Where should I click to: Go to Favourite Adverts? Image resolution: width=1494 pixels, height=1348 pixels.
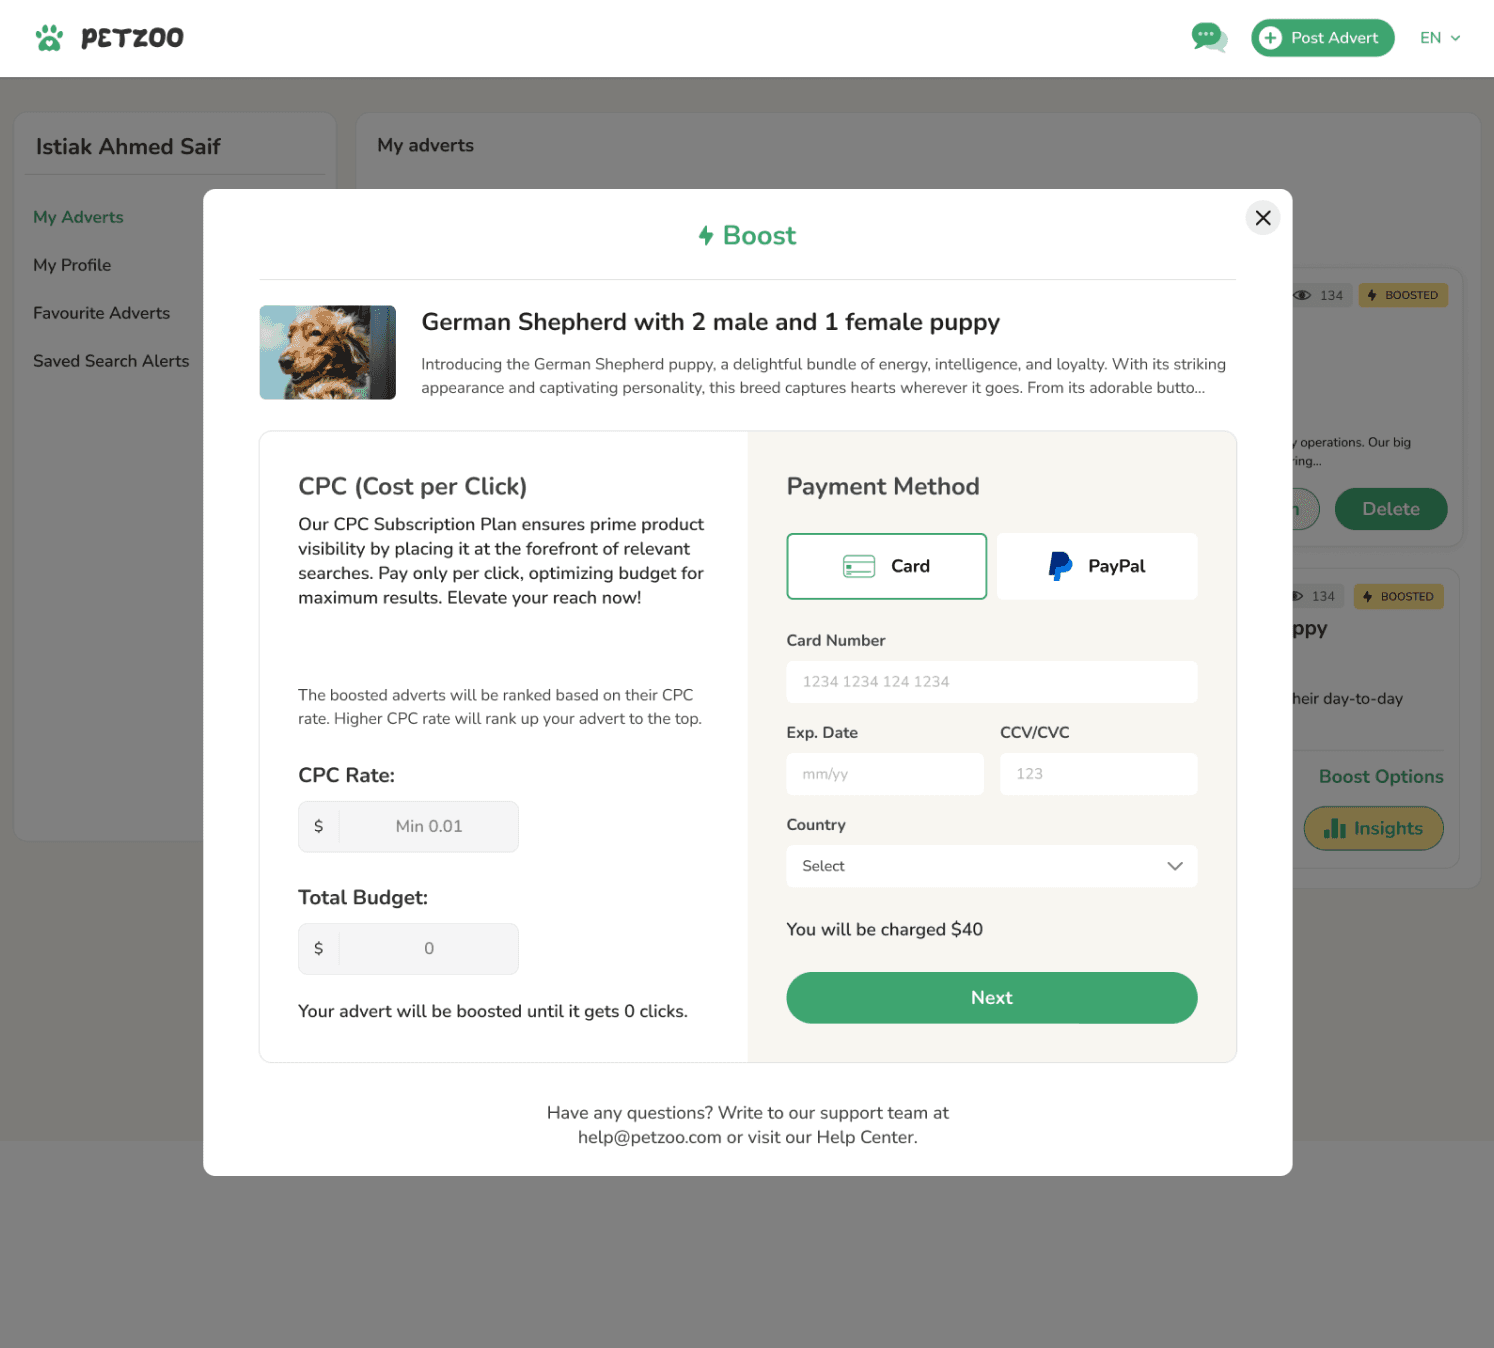coord(101,313)
